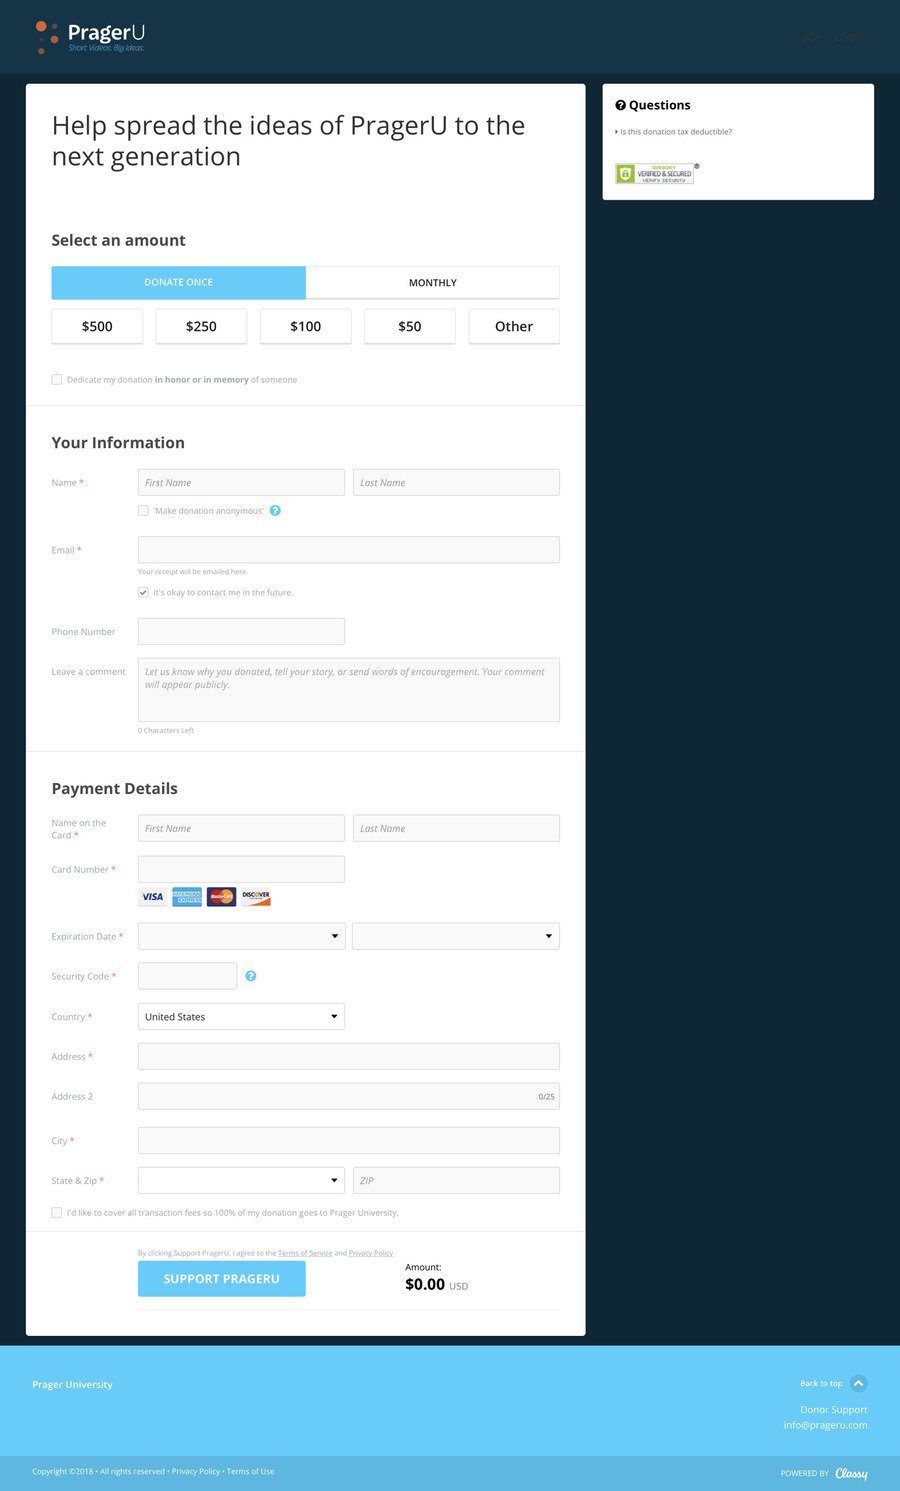
Task: Focus the City input field
Action: tap(349, 1140)
